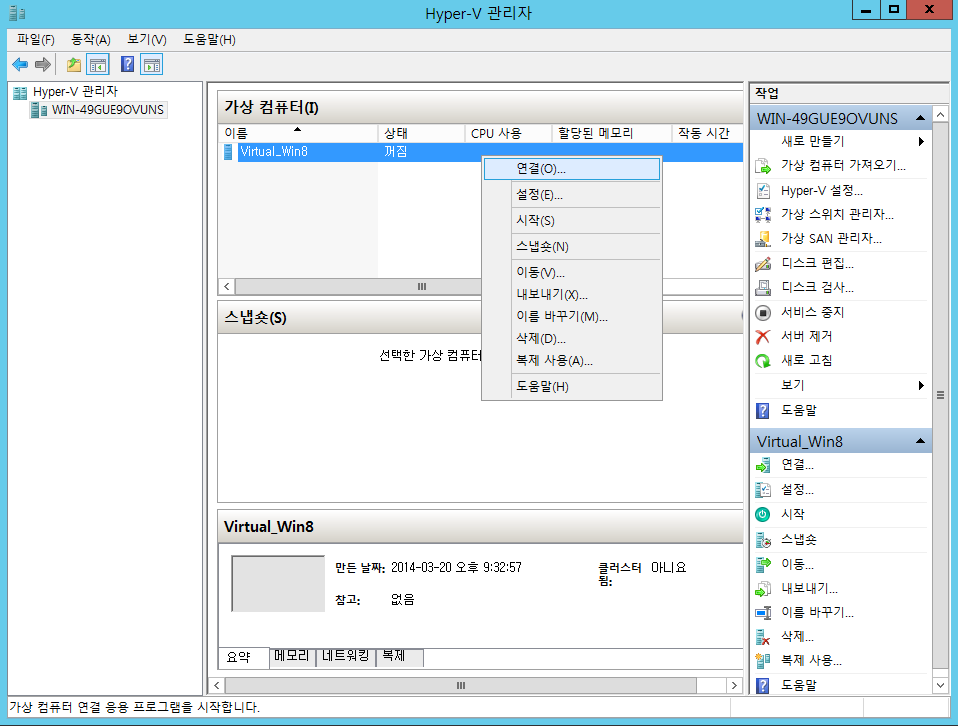This screenshot has width=958, height=726.
Task: Click the blue Help toolbar icon
Action: click(x=127, y=64)
